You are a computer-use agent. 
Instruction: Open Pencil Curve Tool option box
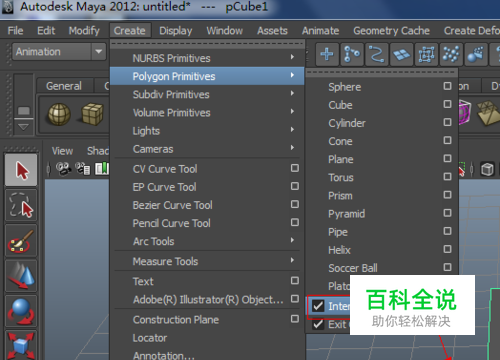pos(295,222)
